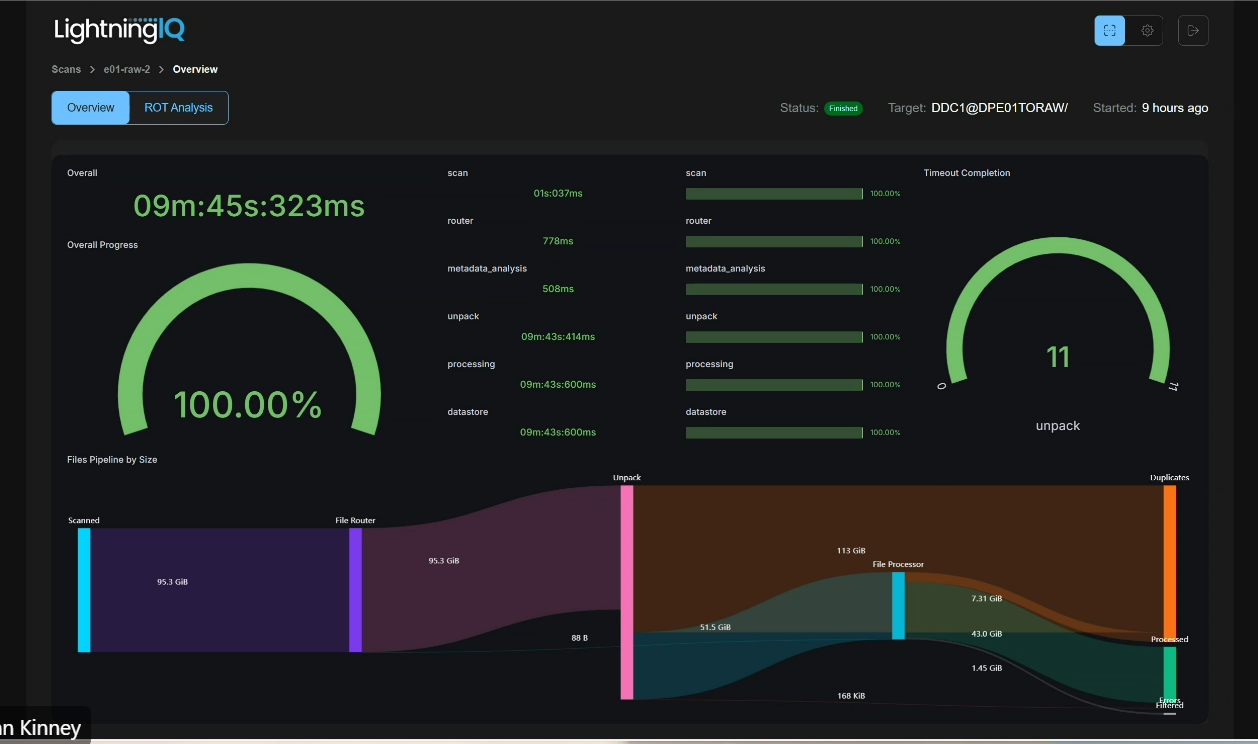
Task: Select the cyan Scanned node in pipeline
Action: tap(84, 590)
